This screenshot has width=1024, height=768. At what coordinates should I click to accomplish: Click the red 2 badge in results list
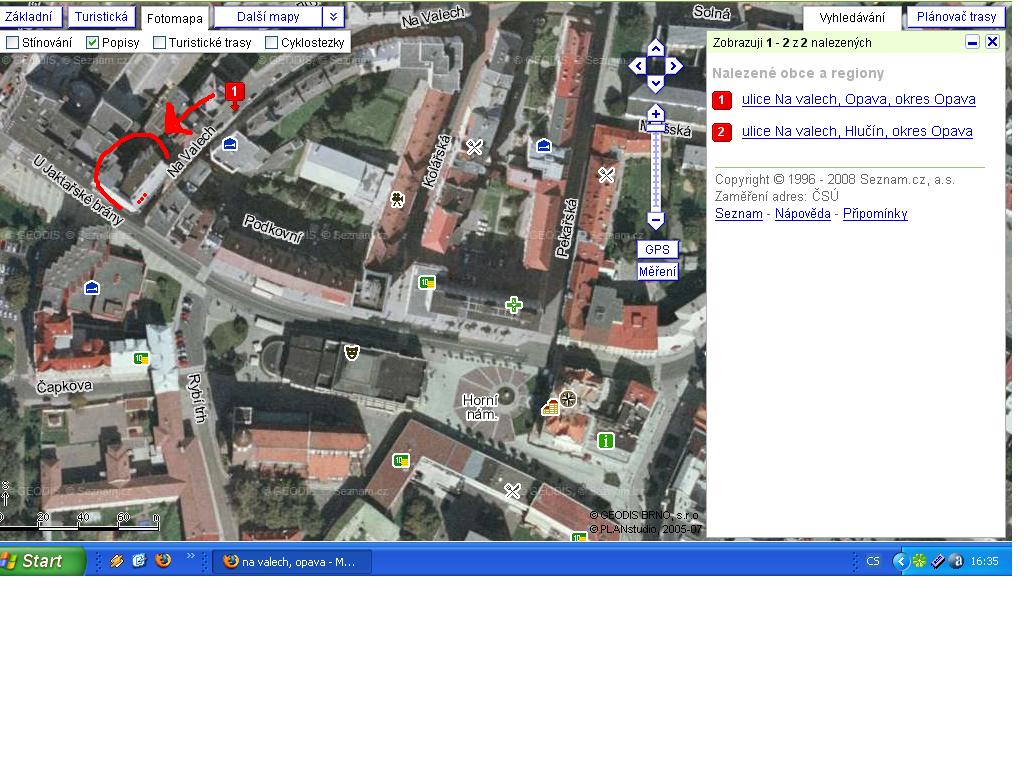(721, 132)
